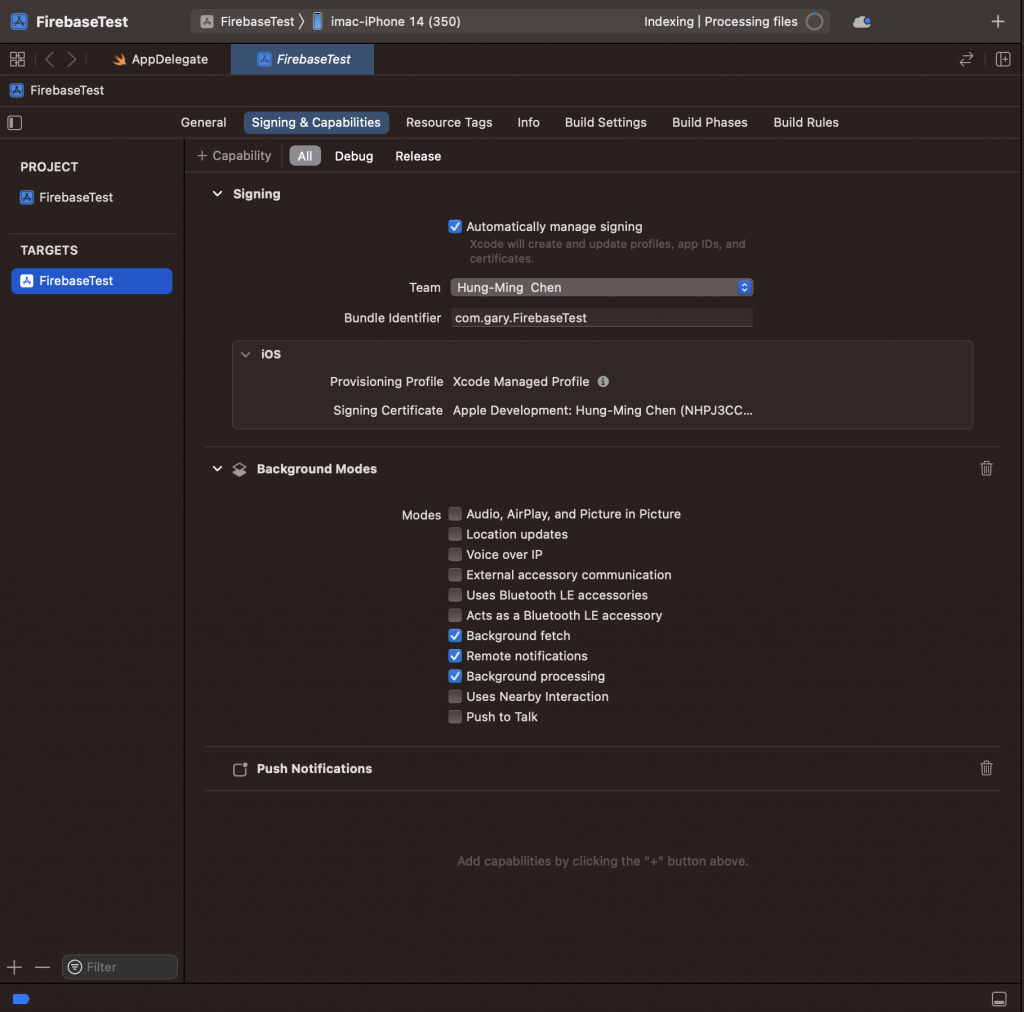Click the + Capability button

(234, 156)
